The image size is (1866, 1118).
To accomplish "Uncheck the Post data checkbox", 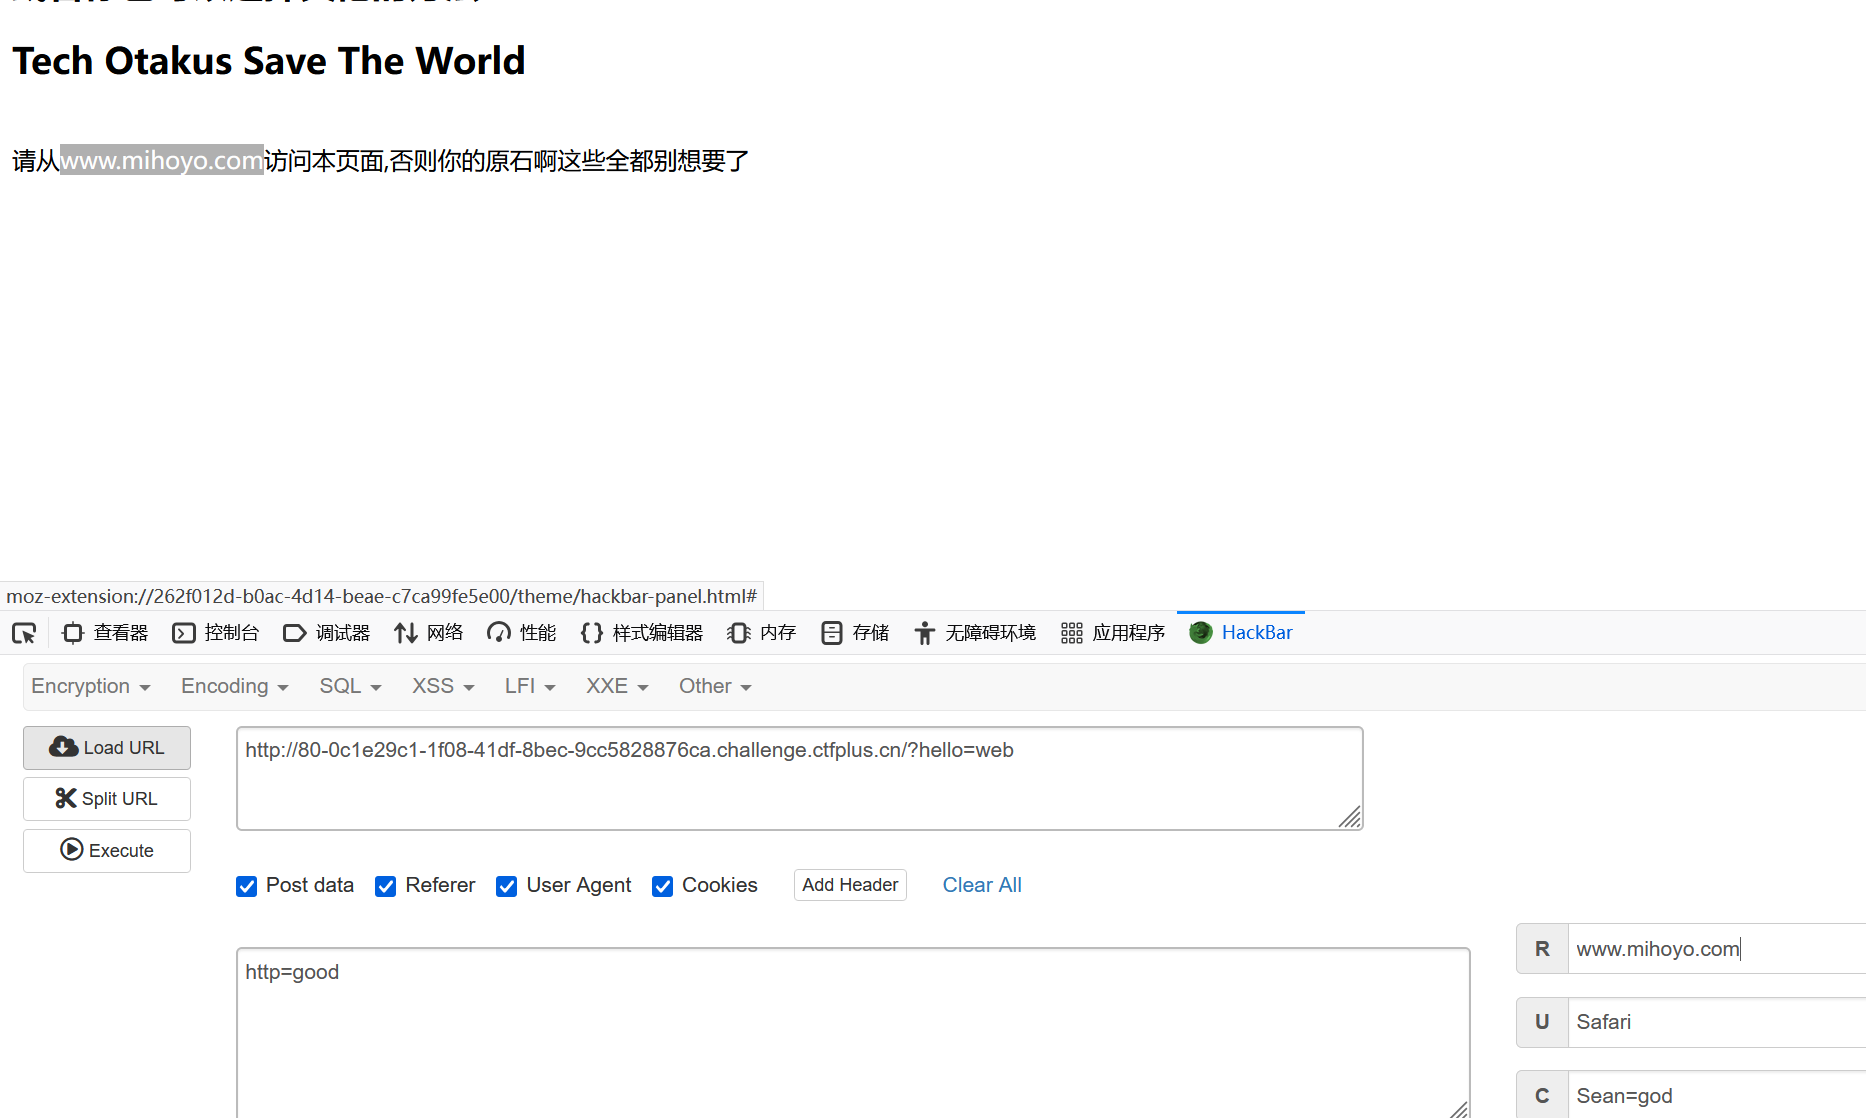I will point(247,886).
